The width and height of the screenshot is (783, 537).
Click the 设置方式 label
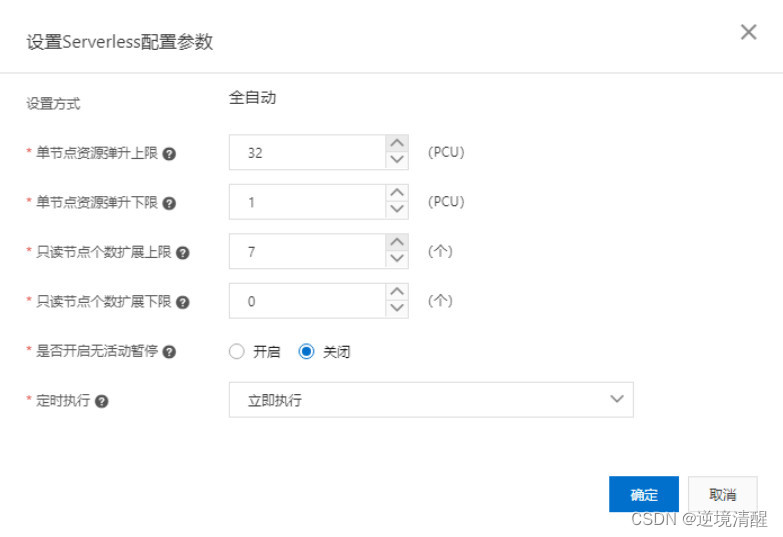coord(53,104)
